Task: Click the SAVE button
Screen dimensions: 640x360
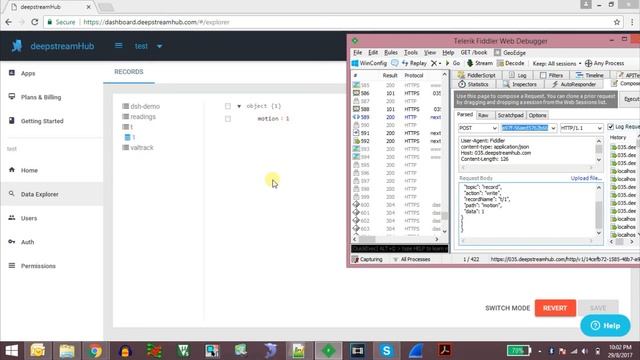Action: 598,308
